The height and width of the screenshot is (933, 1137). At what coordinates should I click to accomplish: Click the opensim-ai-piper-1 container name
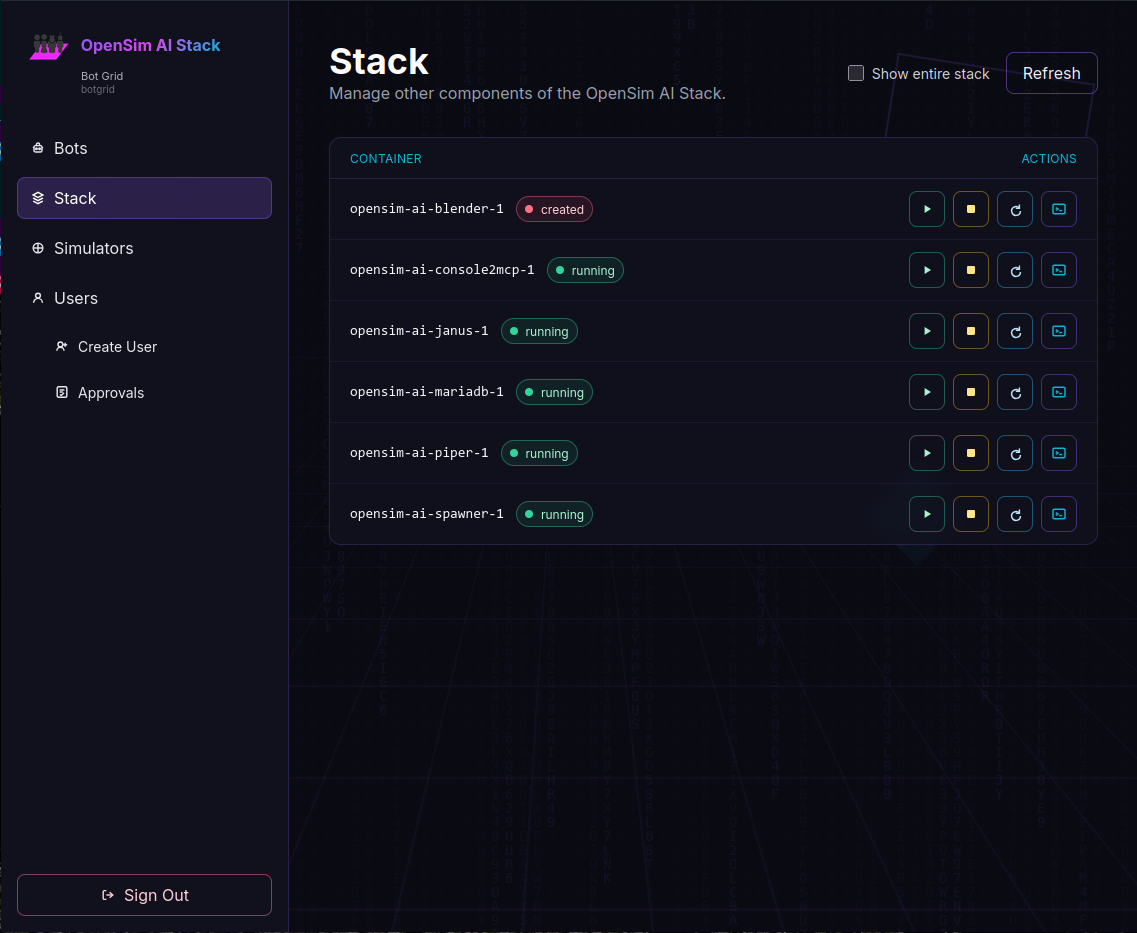(419, 452)
